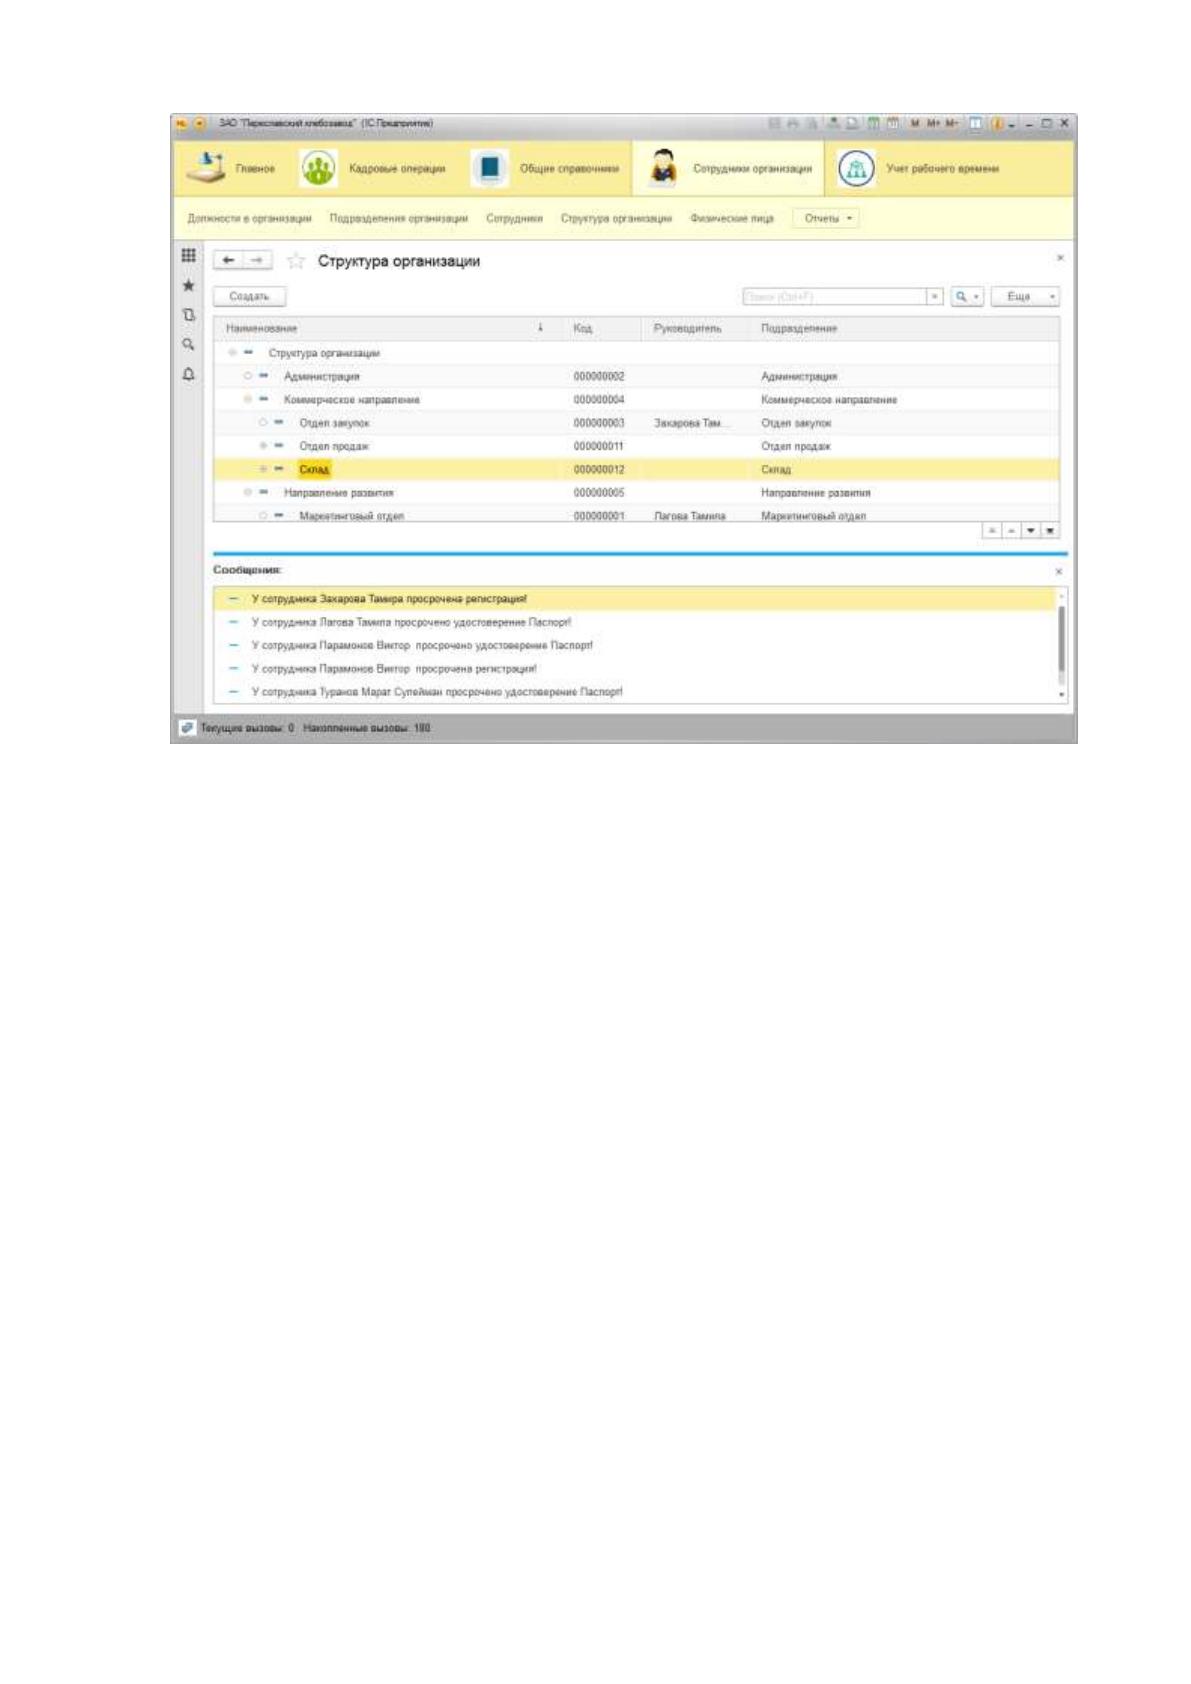Image resolution: width=1191 pixels, height=1684 pixels.
Task: Open the Подразделения организации menu item
Action: [399, 218]
